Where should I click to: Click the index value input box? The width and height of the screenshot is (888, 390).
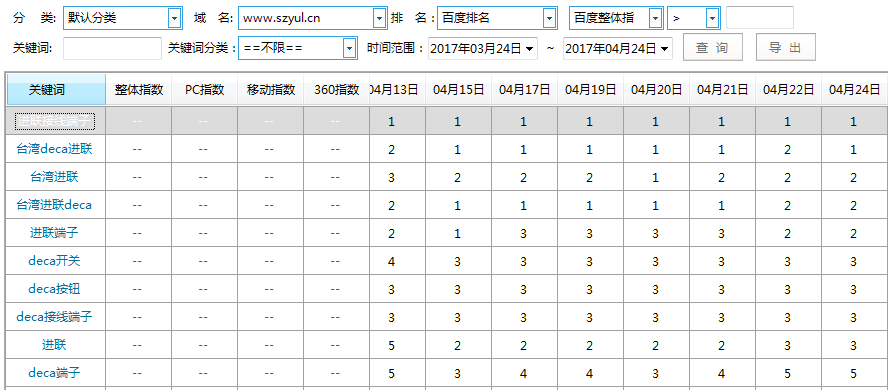[x=759, y=18]
